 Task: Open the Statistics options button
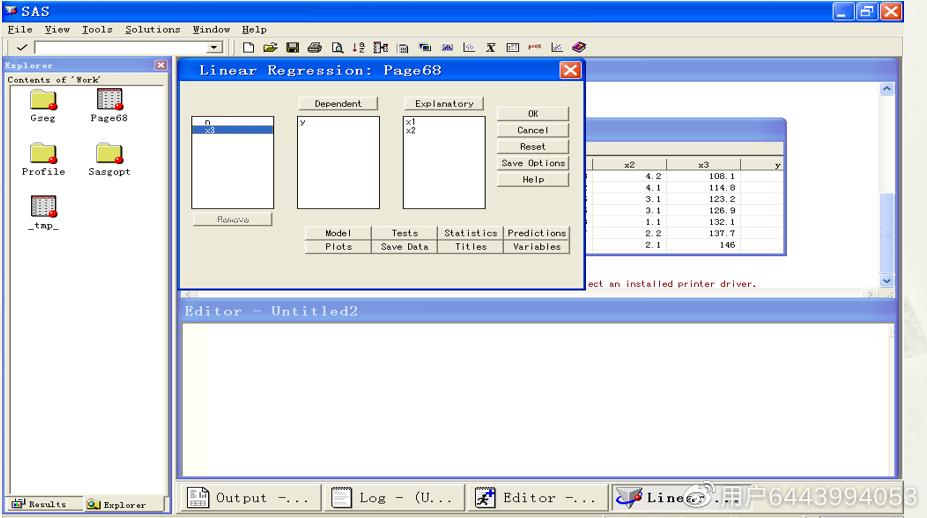[x=470, y=233]
